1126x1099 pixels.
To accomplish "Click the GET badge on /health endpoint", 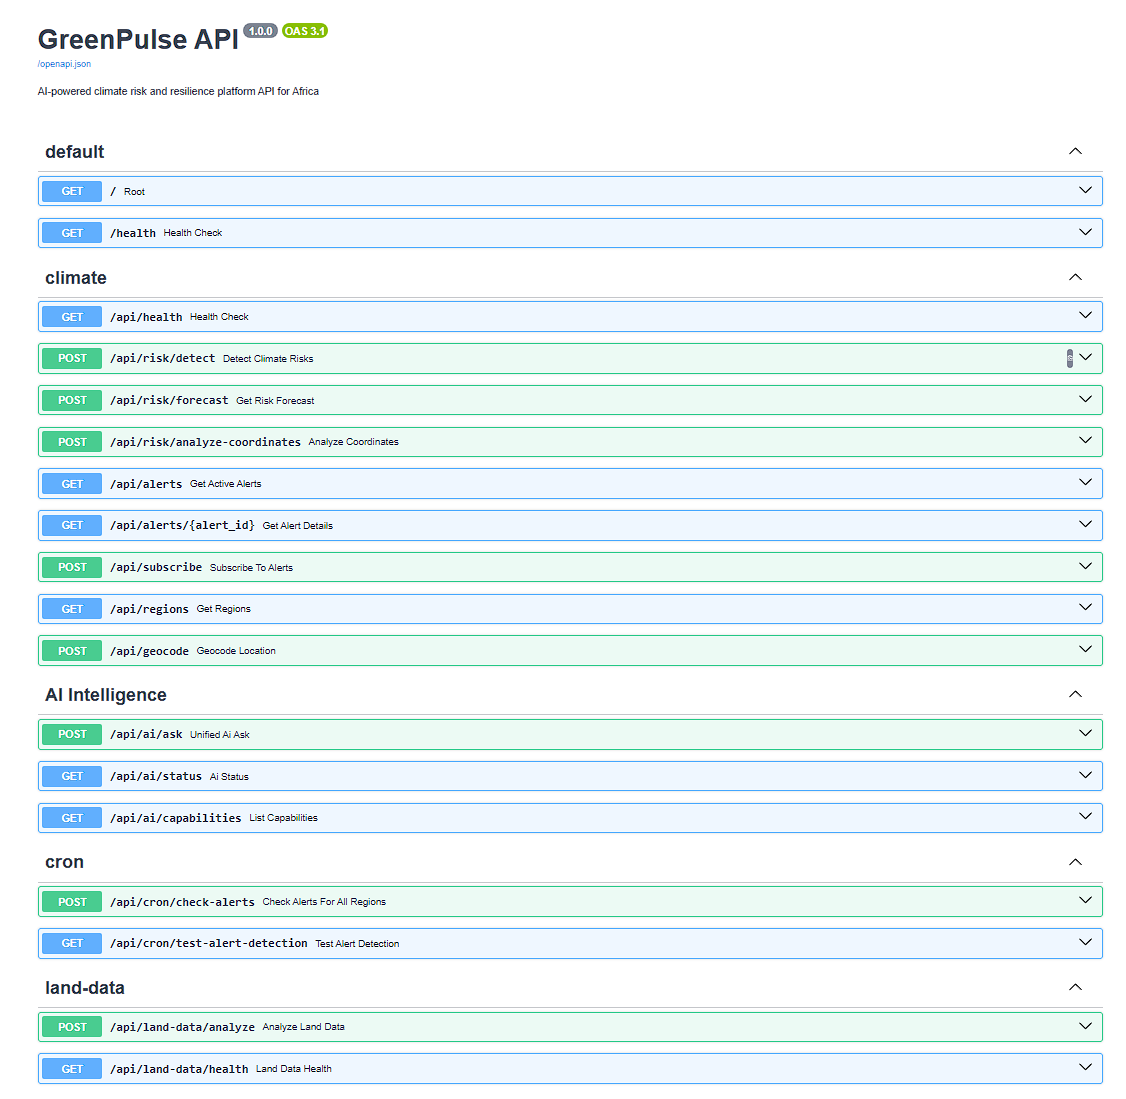I will click(70, 232).
